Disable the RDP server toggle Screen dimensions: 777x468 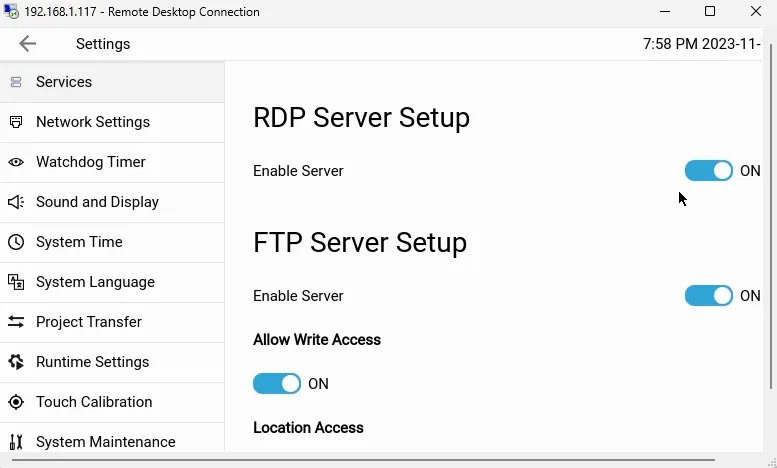coord(709,171)
